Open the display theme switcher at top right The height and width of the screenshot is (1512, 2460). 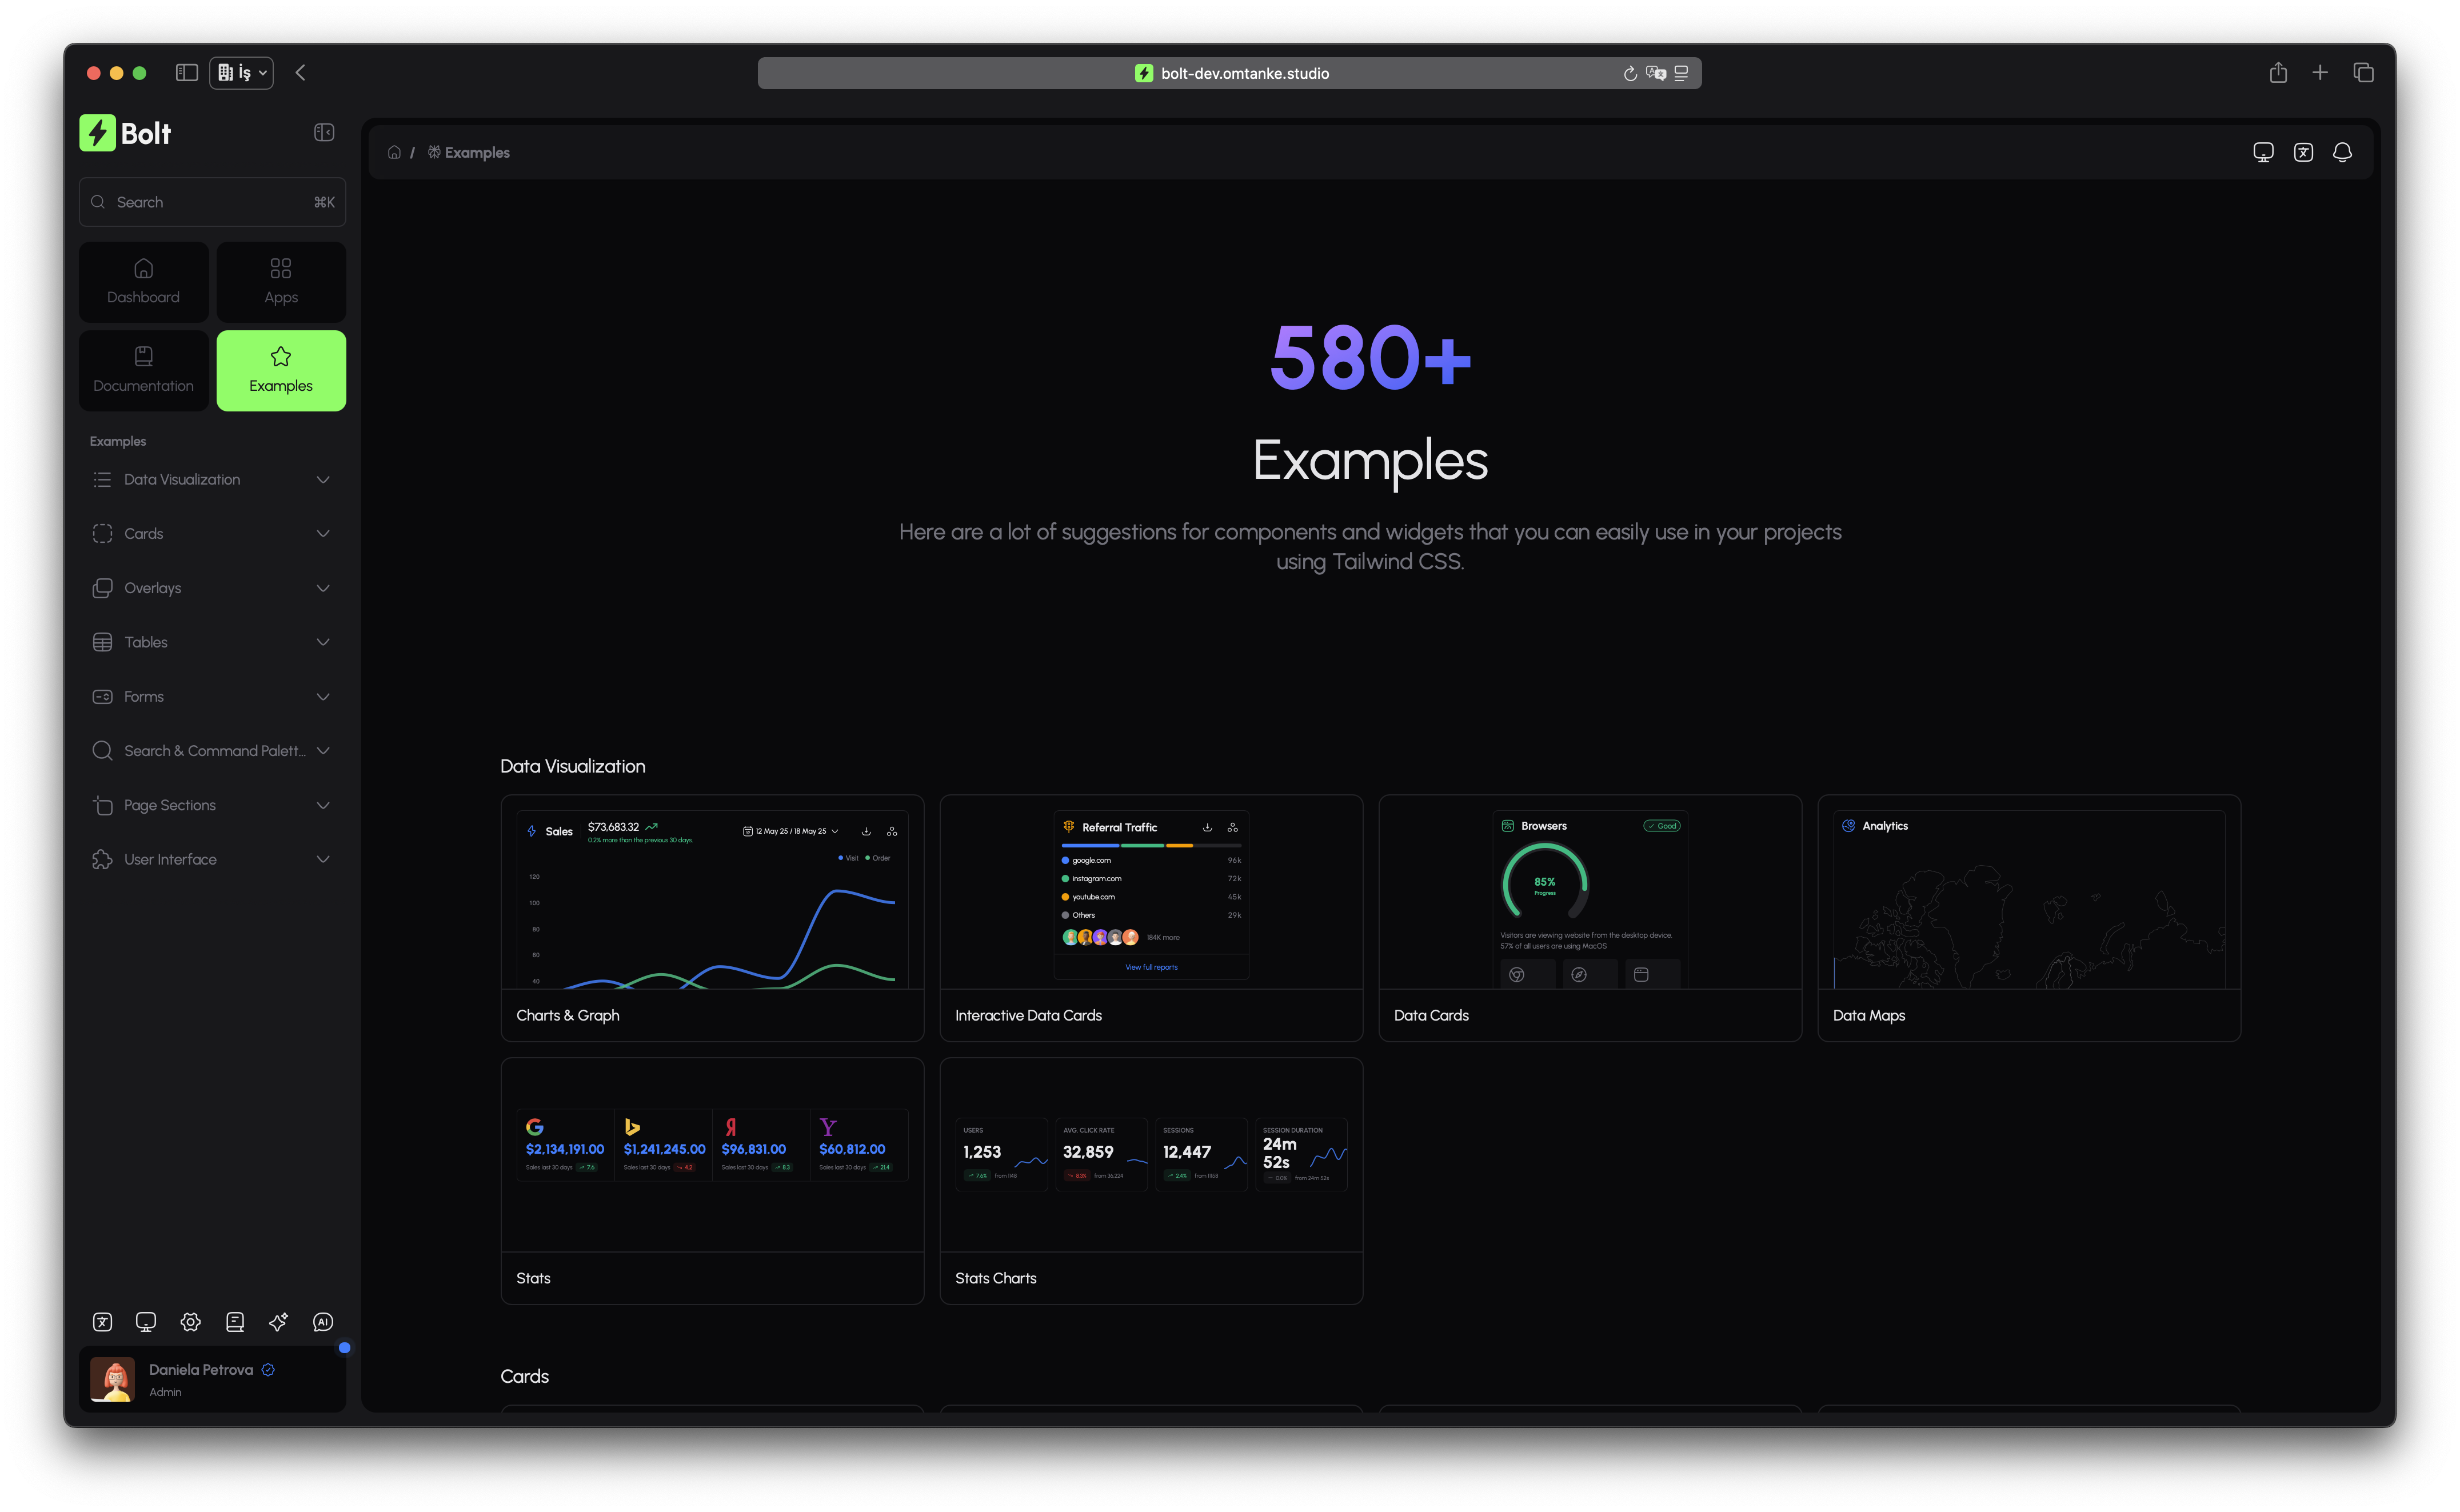[x=2264, y=152]
